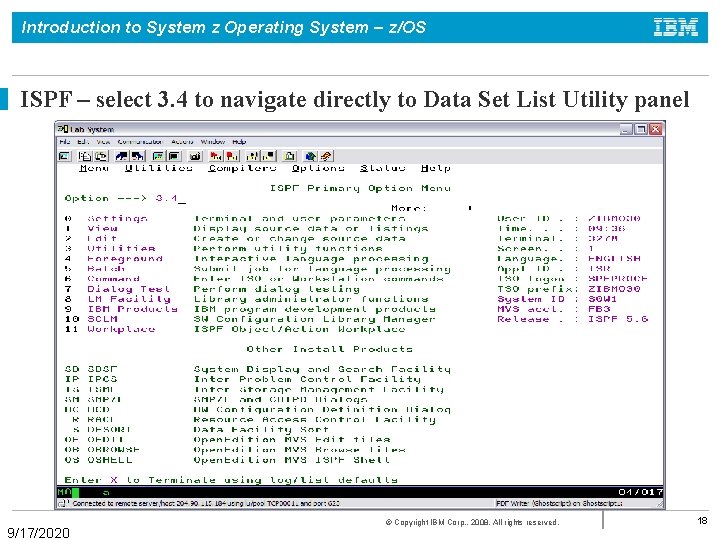Select option 3 Utilities
The width and height of the screenshot is (720, 540).
(121, 249)
